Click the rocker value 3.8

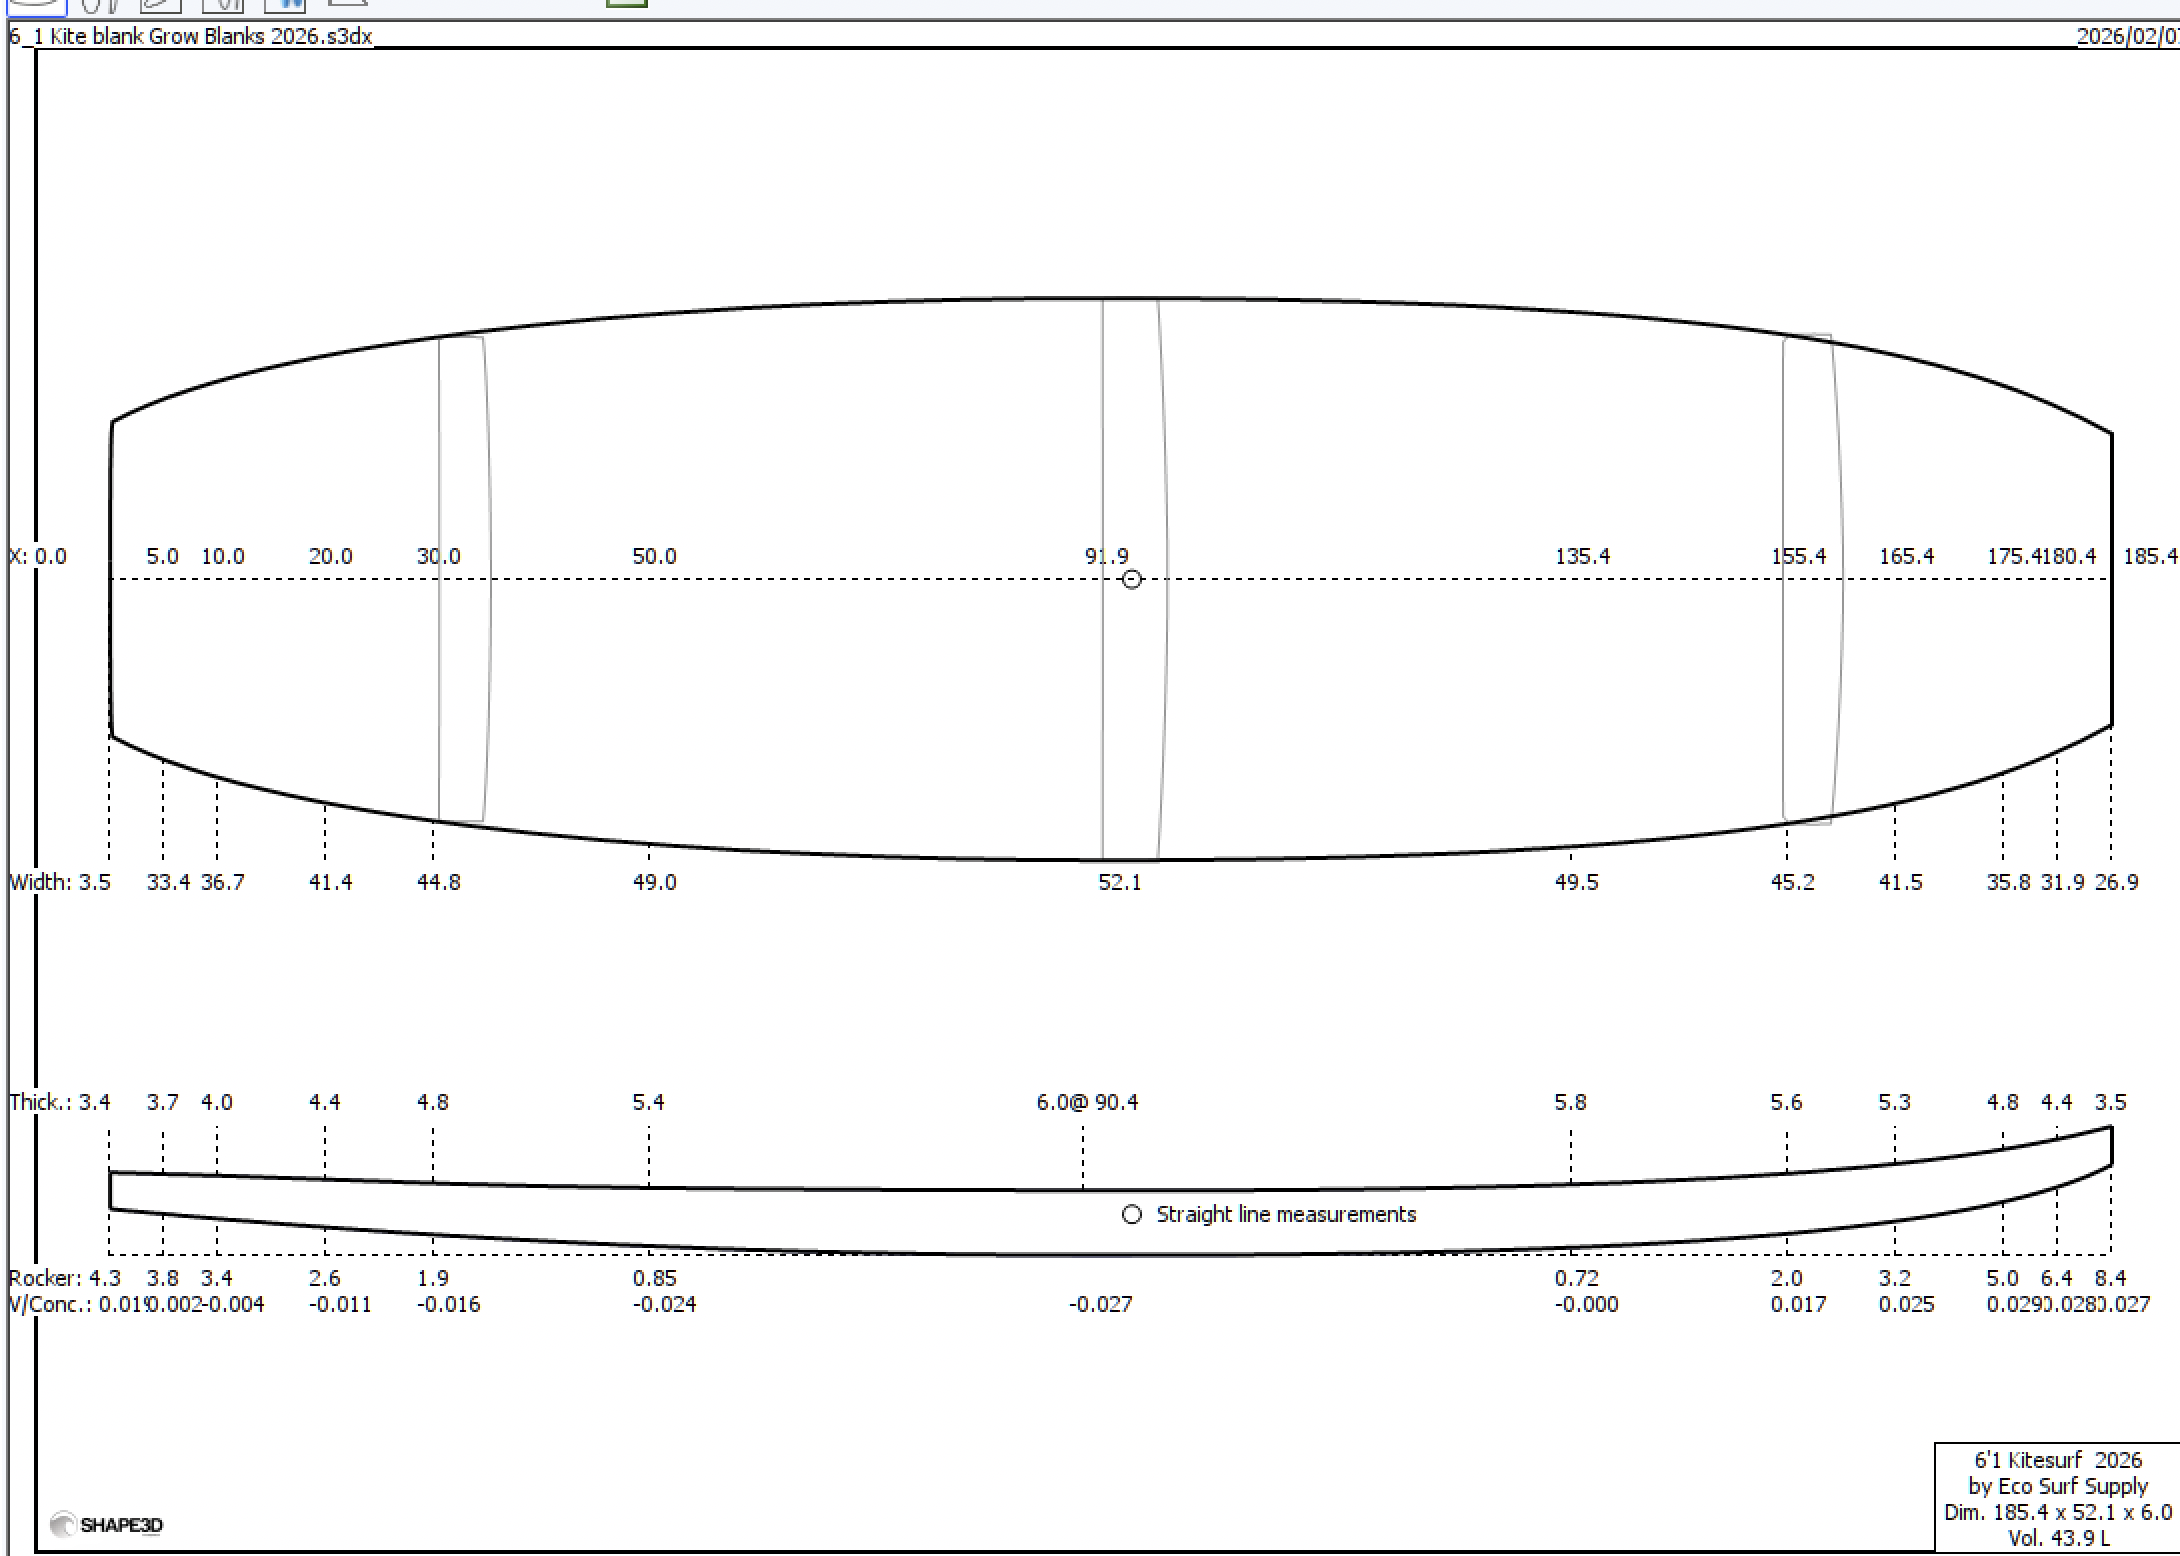pyautogui.click(x=162, y=1278)
